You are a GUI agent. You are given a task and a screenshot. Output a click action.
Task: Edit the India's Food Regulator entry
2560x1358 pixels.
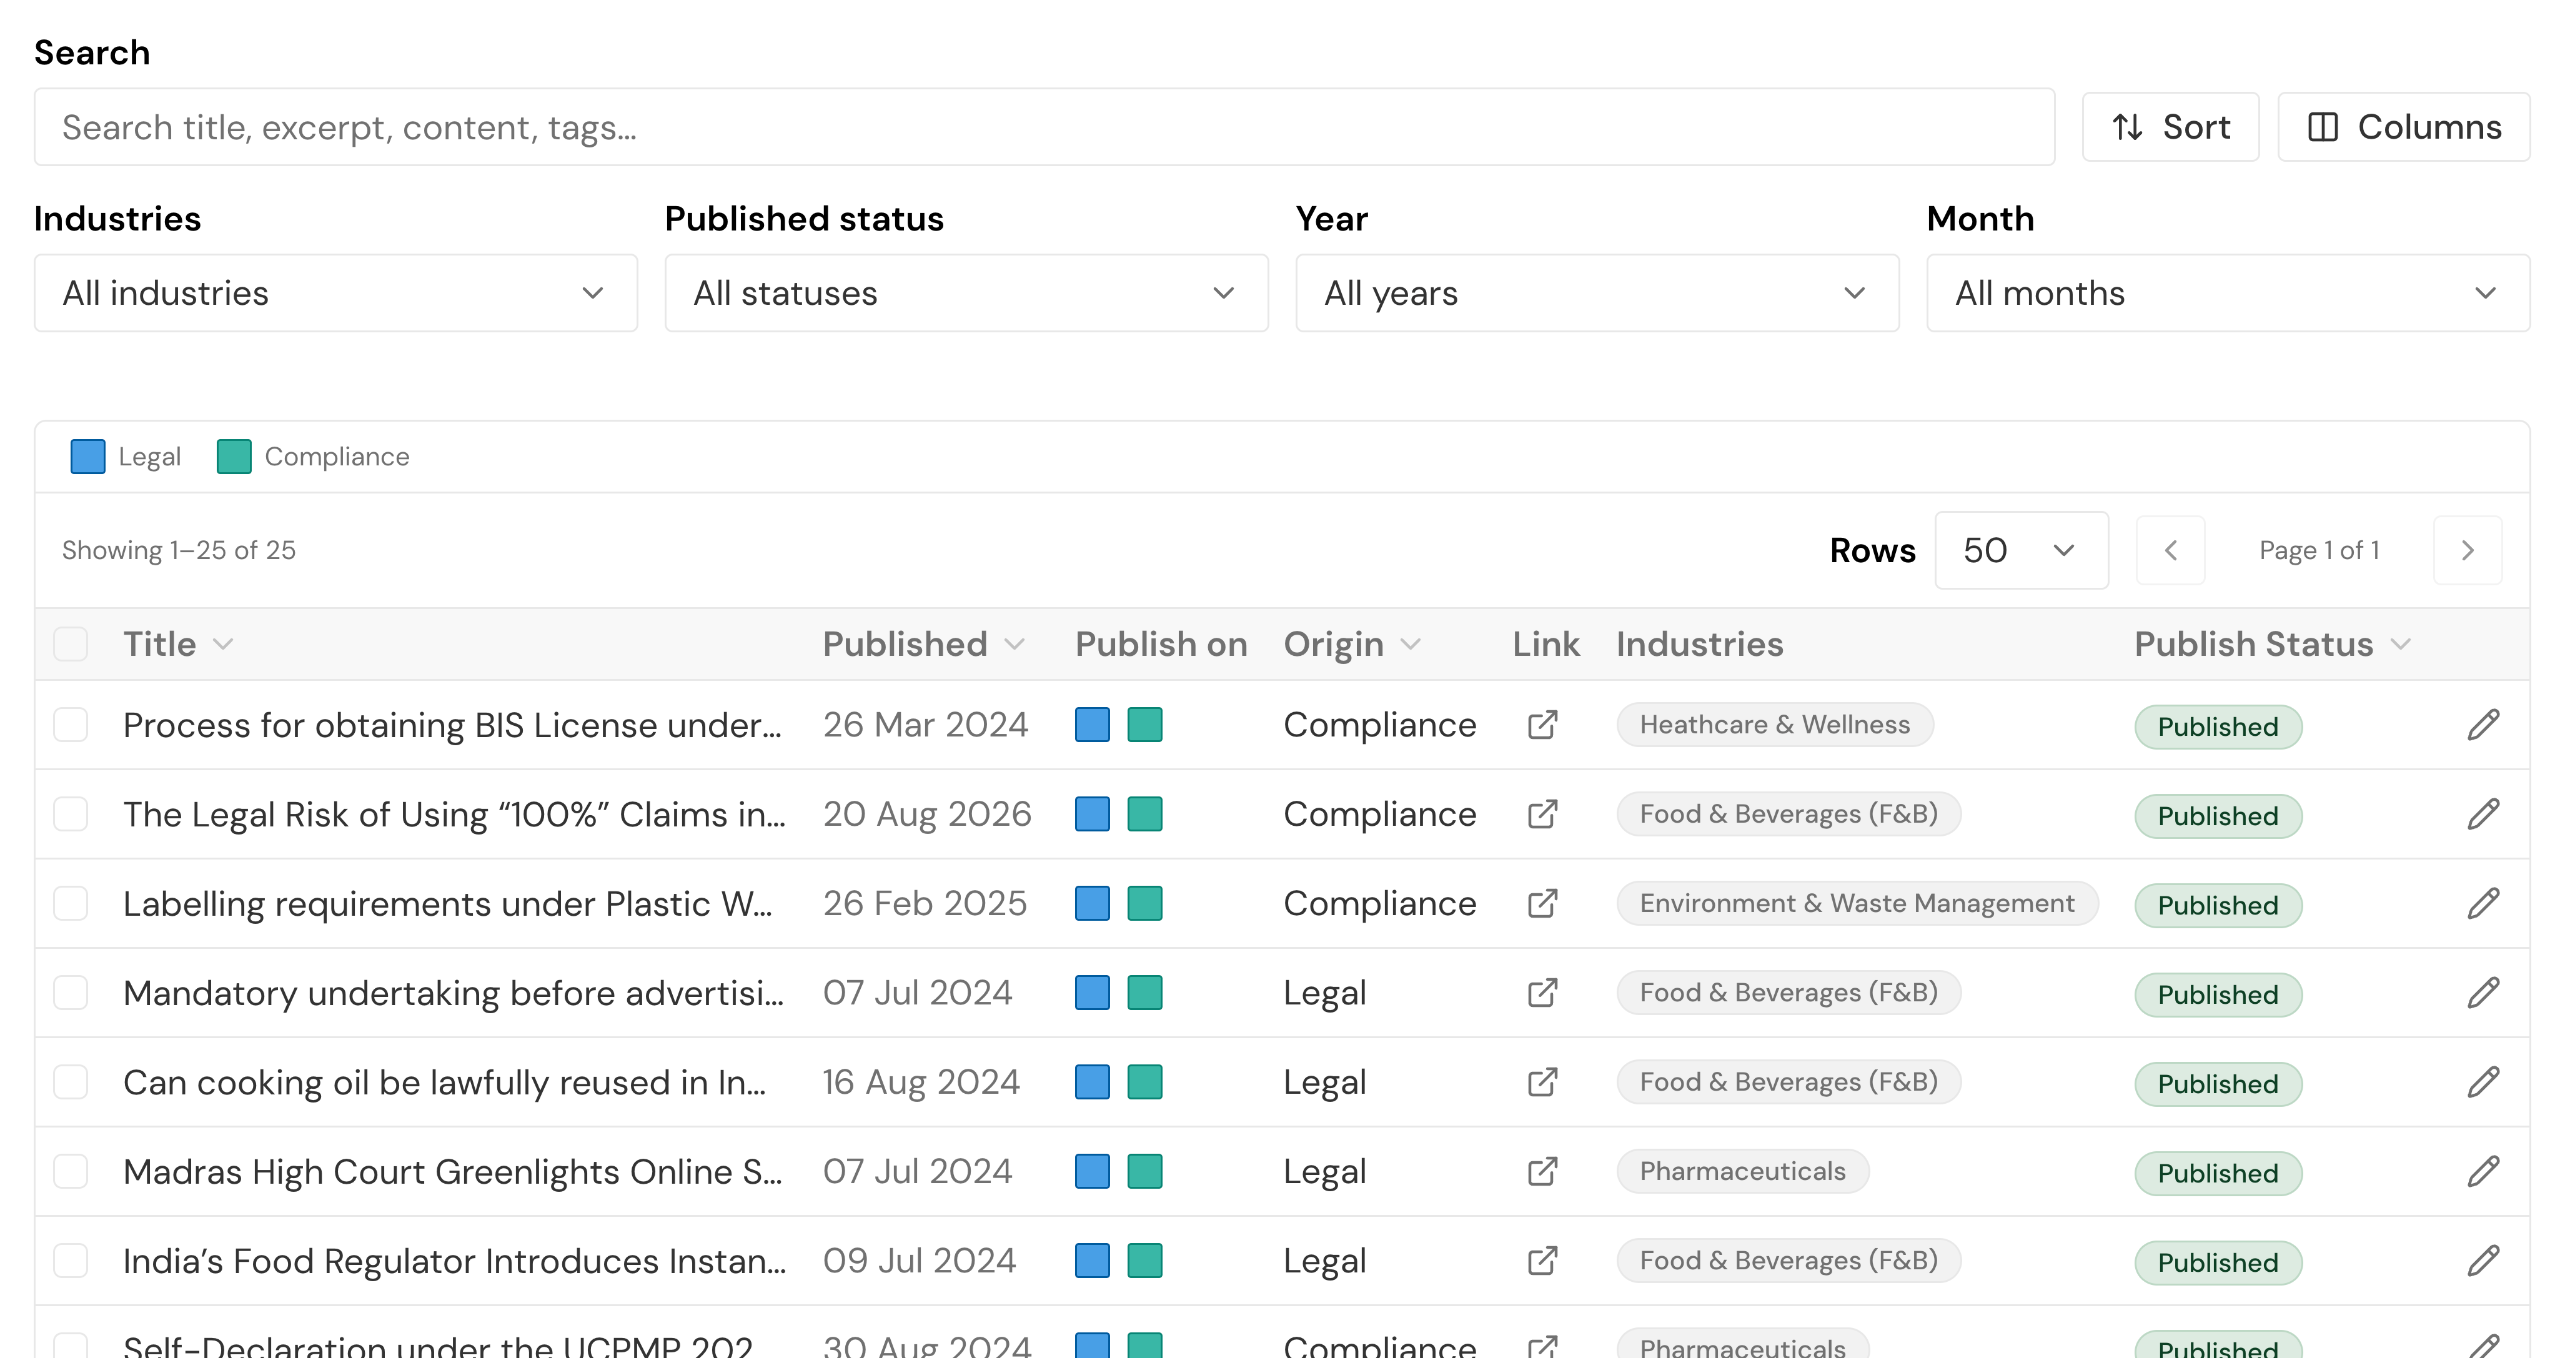coord(2483,1261)
